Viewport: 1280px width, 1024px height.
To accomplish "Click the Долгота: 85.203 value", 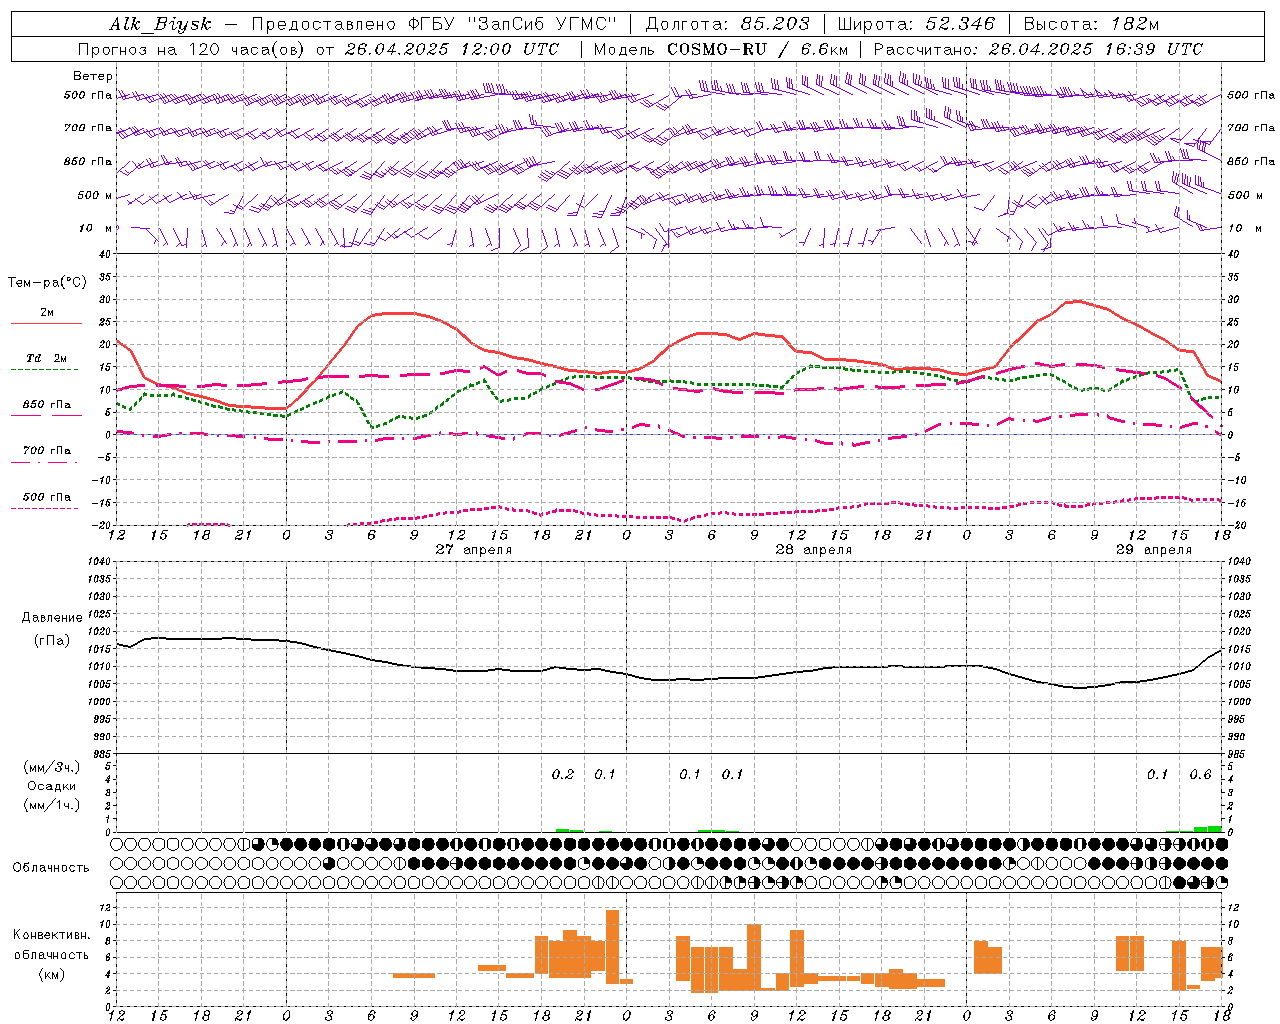I will click(727, 24).
